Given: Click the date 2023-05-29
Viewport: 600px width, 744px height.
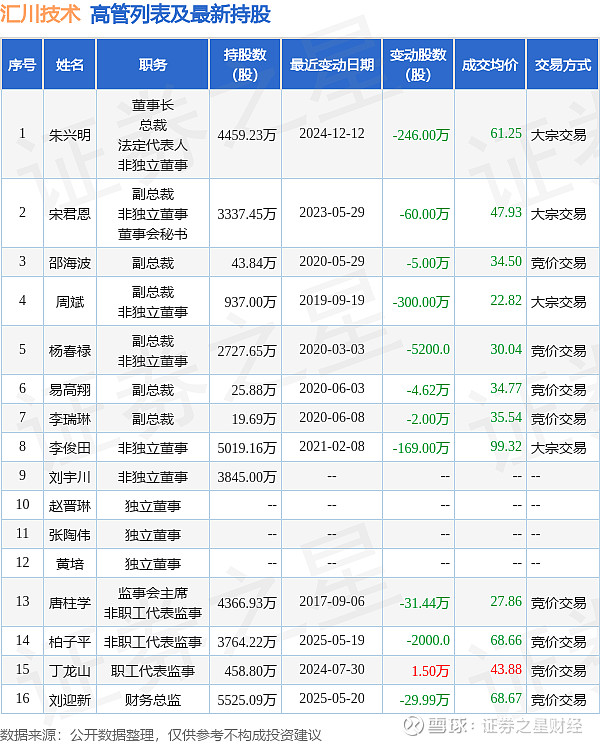Looking at the screenshot, I should coord(332,212).
